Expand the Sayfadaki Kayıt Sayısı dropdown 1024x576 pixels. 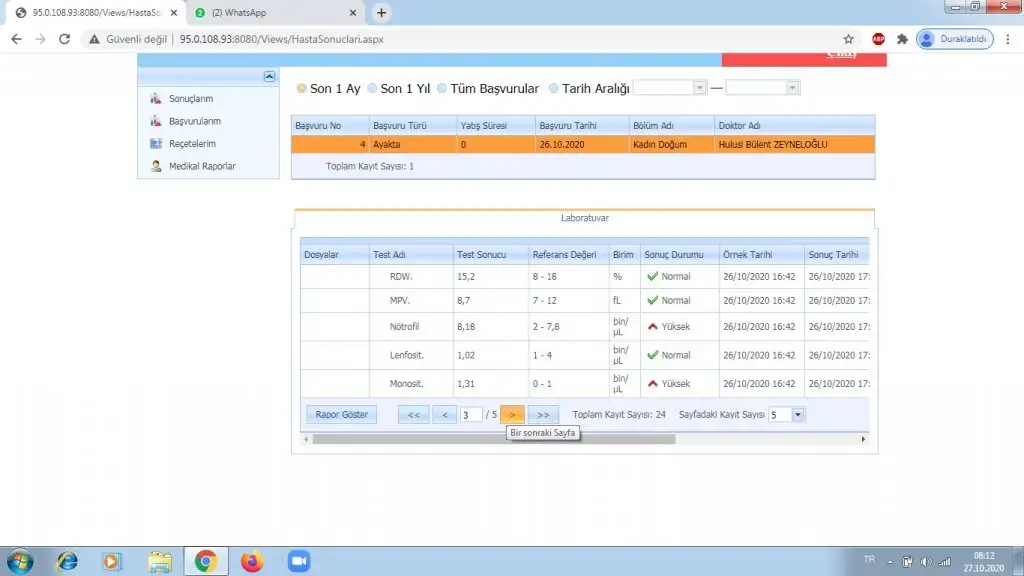point(798,414)
